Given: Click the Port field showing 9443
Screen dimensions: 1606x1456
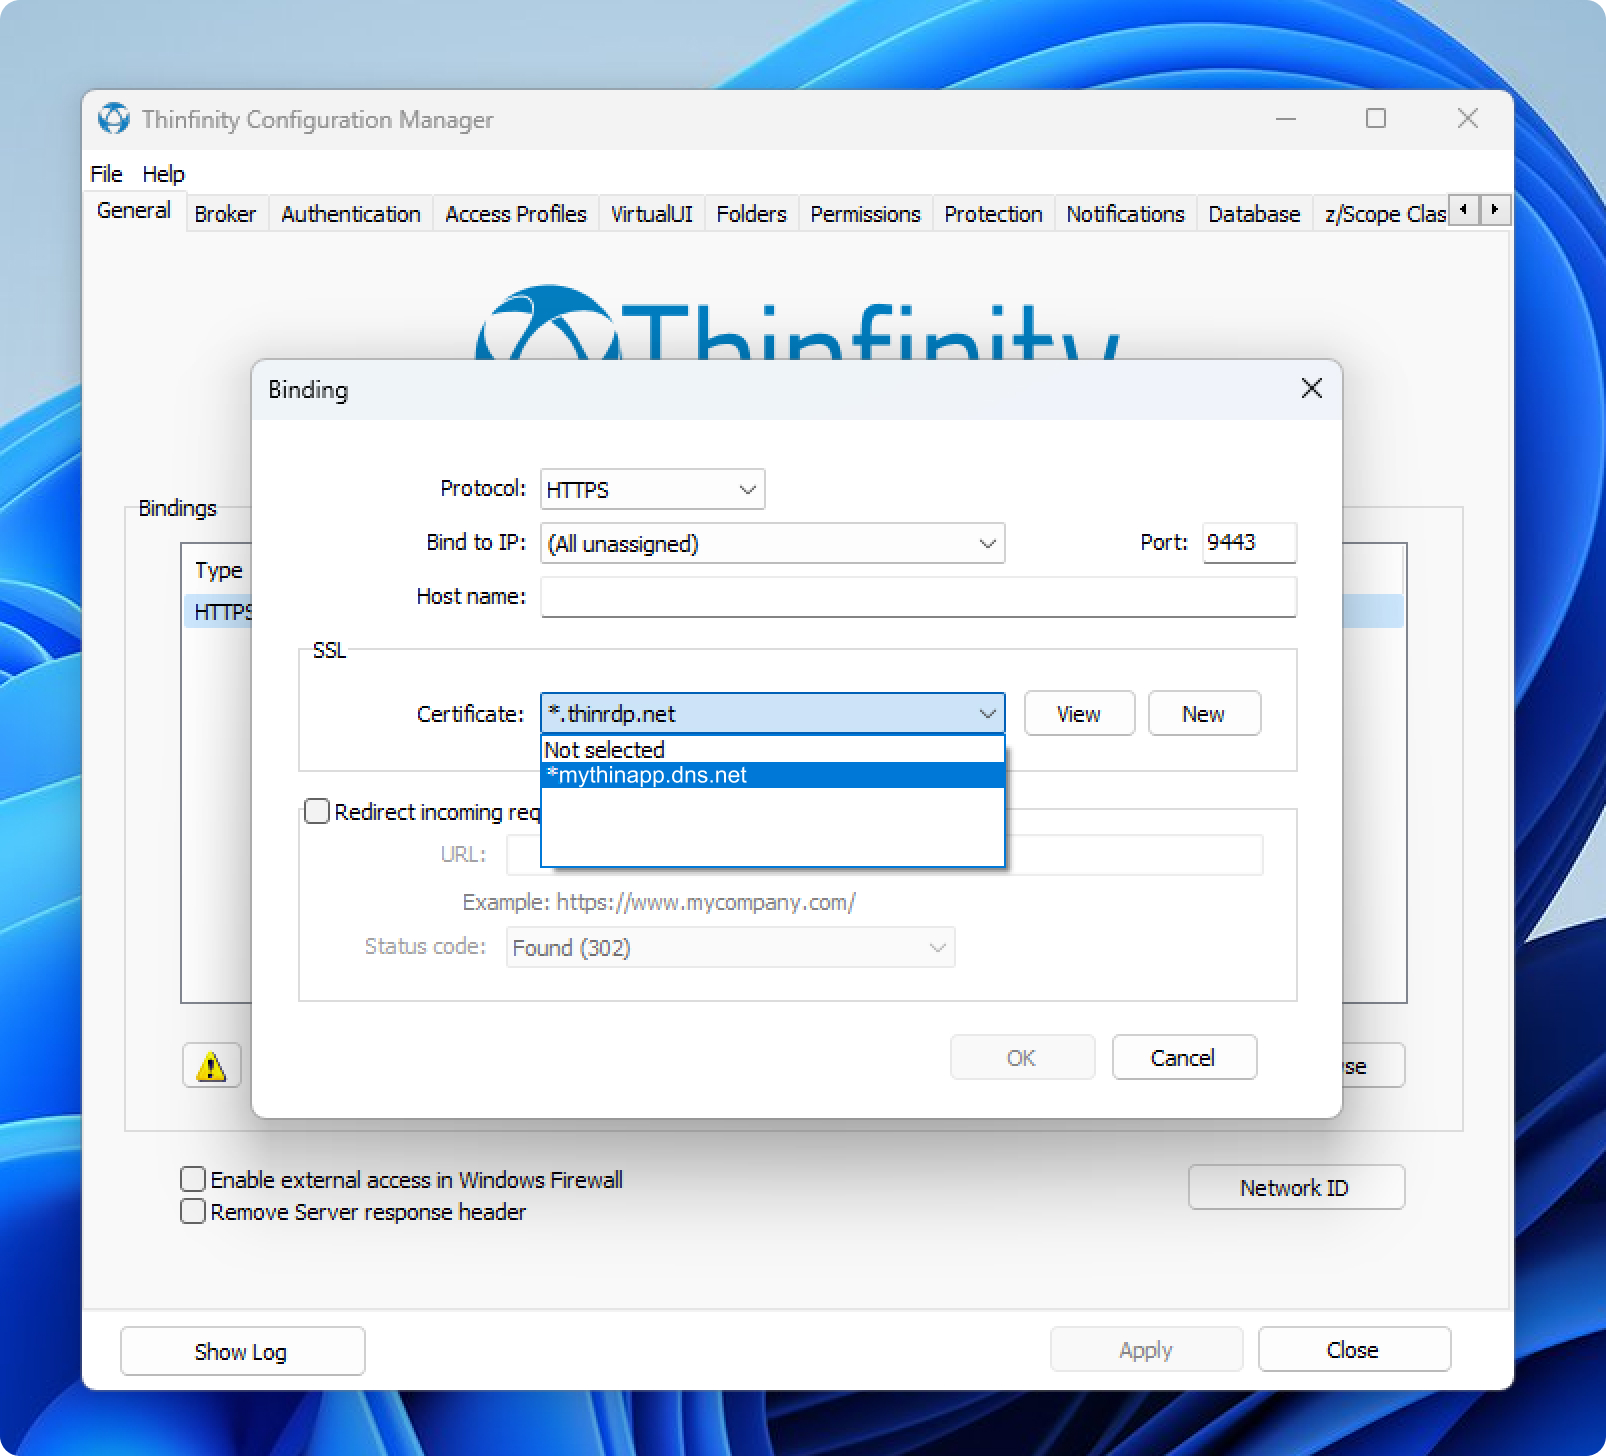Looking at the screenshot, I should click(1249, 542).
